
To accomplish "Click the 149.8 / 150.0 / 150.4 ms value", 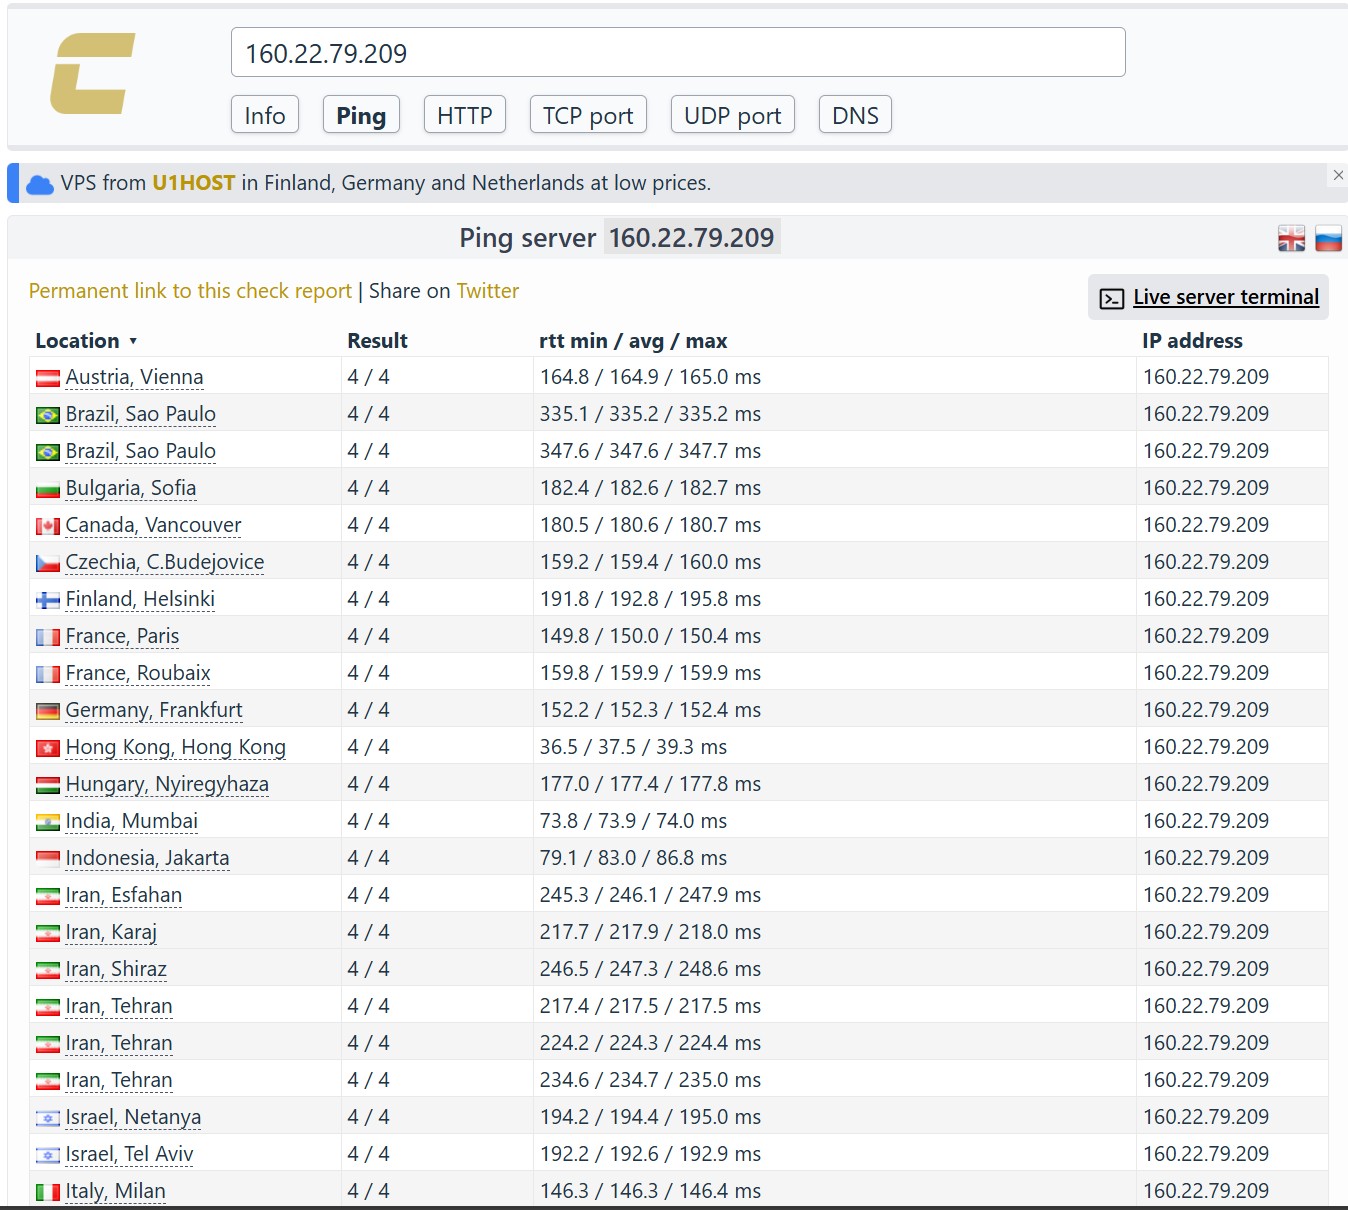I will [651, 636].
